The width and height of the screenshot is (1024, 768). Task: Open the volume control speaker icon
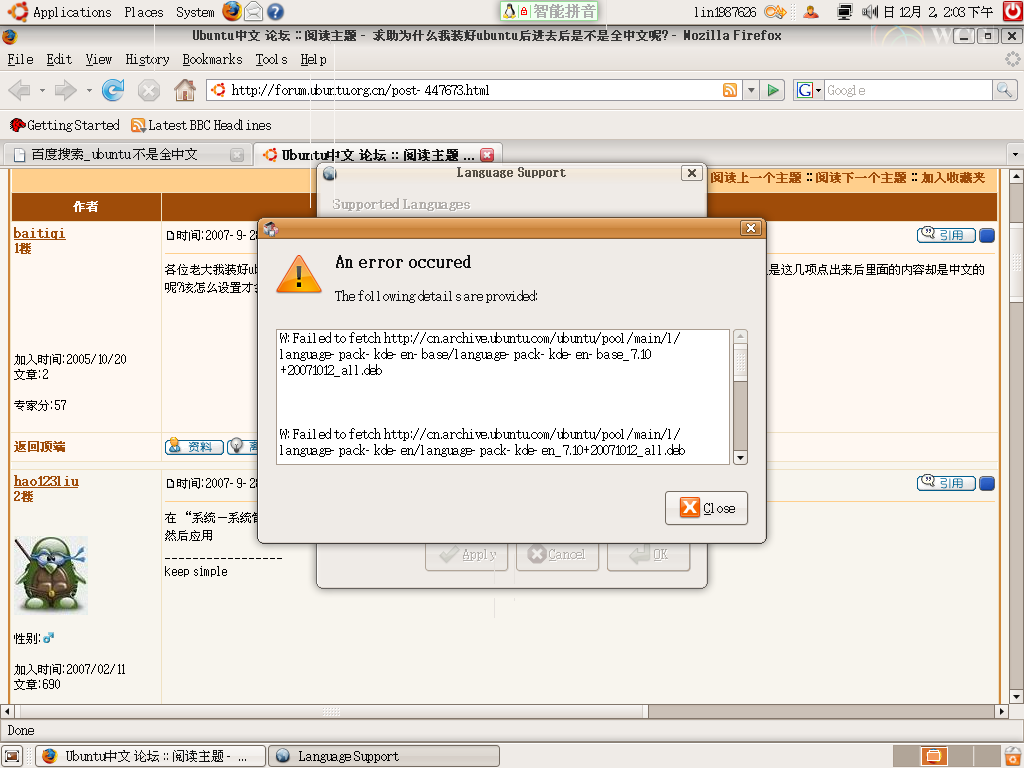pyautogui.click(x=869, y=11)
